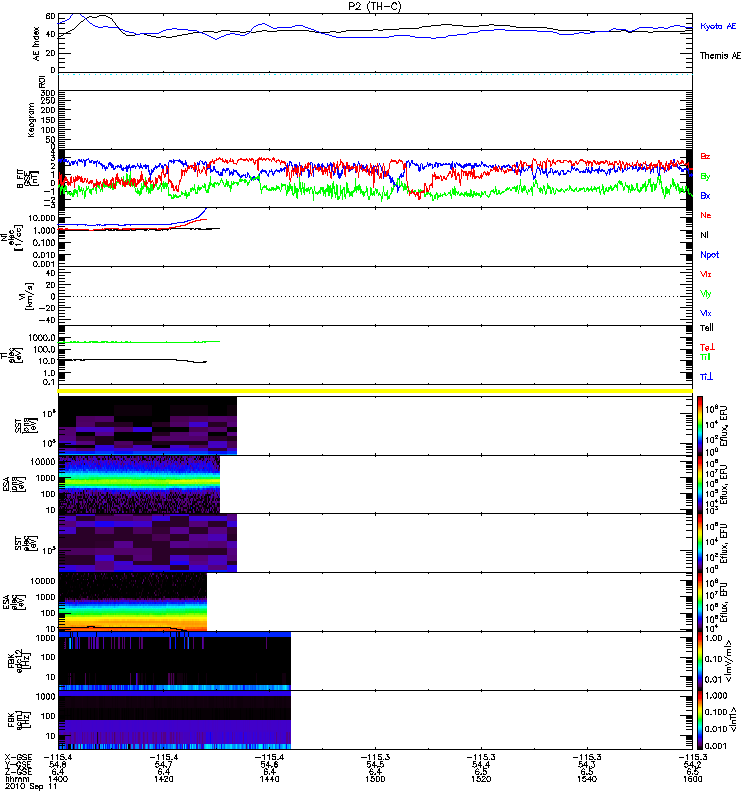The height and width of the screenshot is (800, 750).
Task: Click the blue "Ti⊥" temperature legend label
Action: point(707,377)
